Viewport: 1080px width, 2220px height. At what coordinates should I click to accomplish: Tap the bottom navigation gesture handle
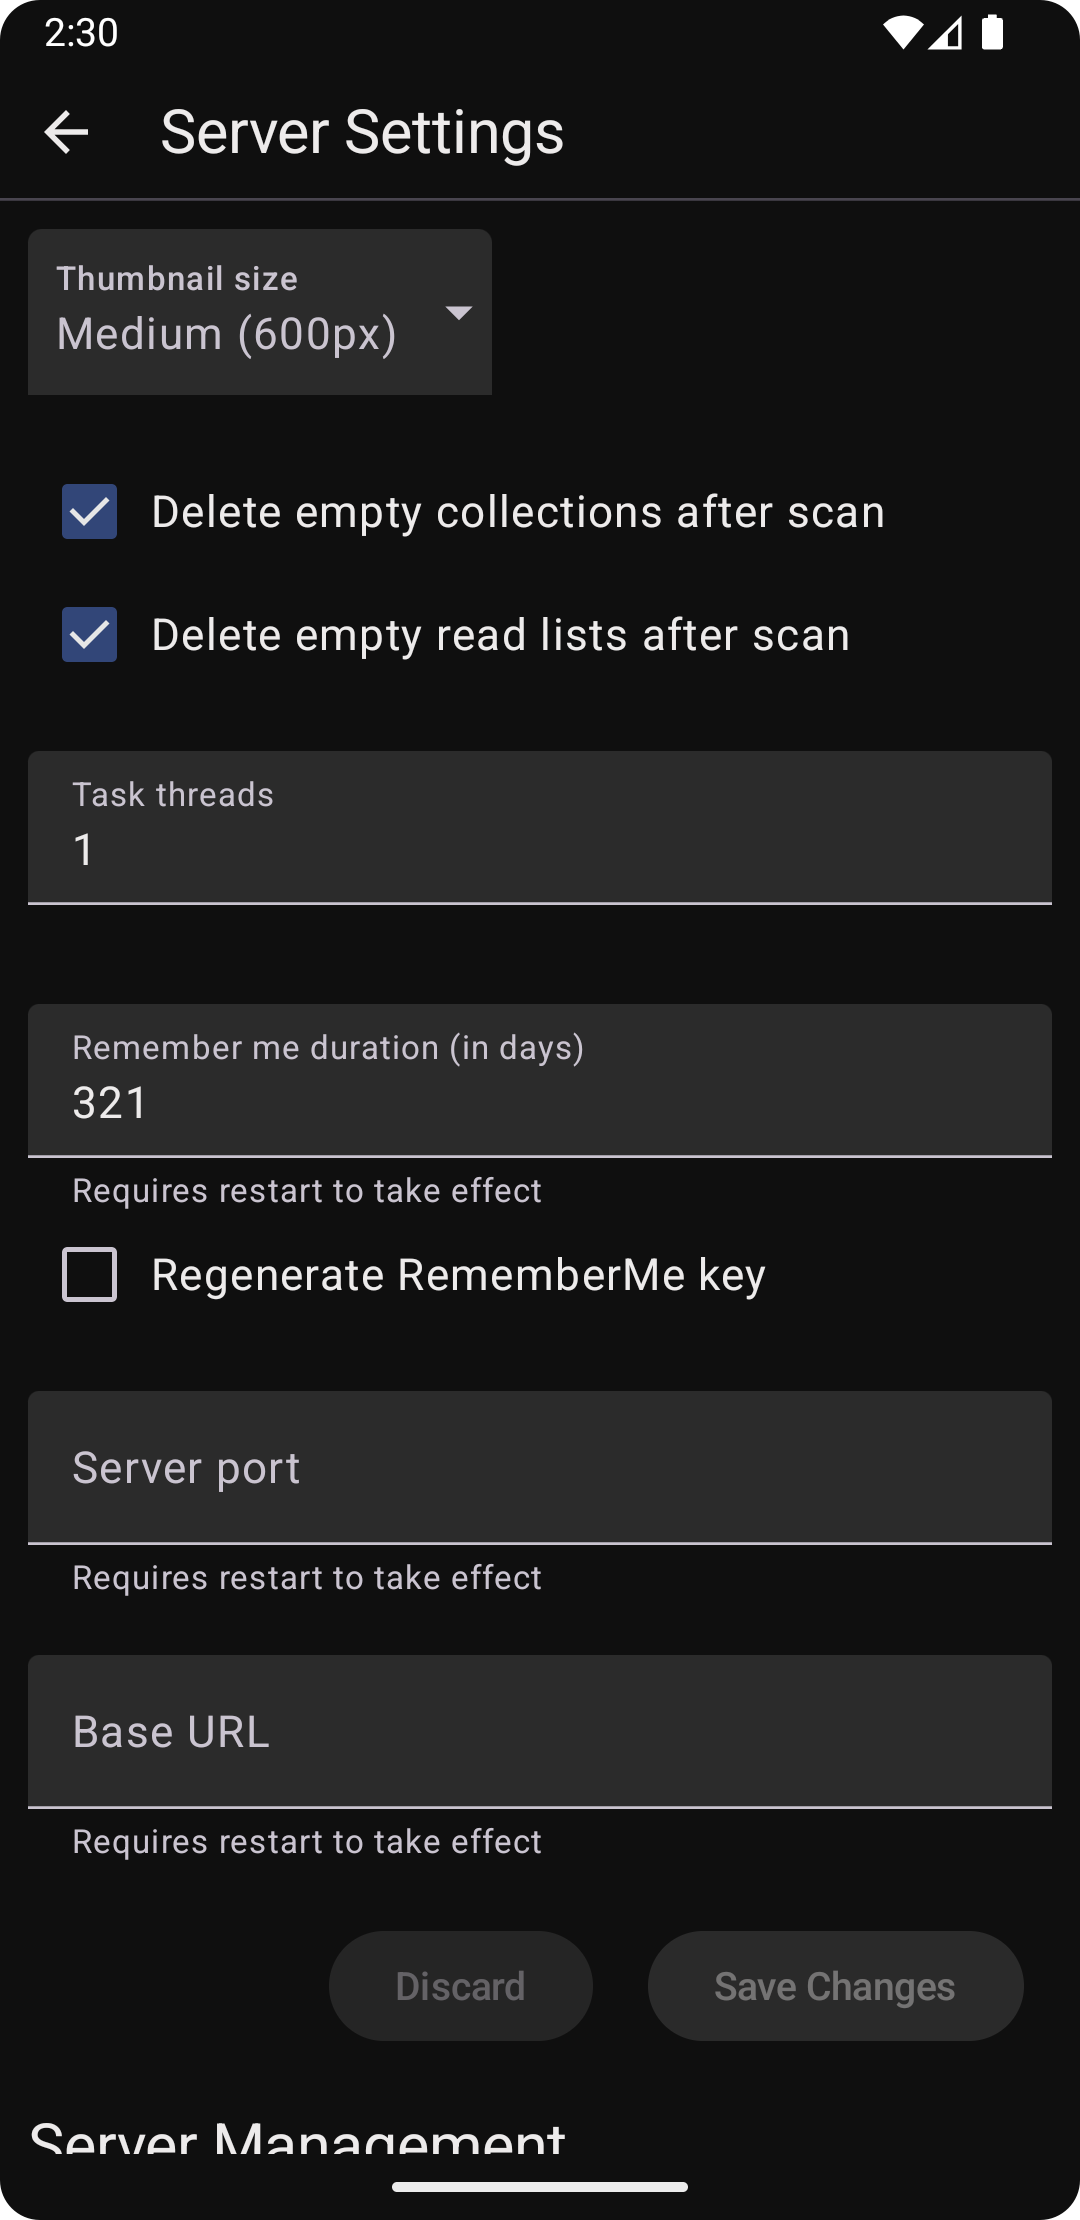(x=540, y=2187)
